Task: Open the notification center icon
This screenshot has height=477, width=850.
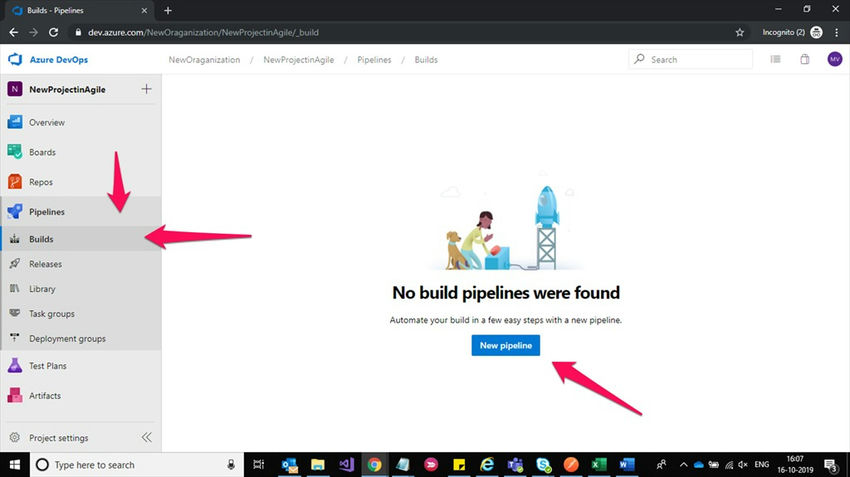Action: [830, 465]
